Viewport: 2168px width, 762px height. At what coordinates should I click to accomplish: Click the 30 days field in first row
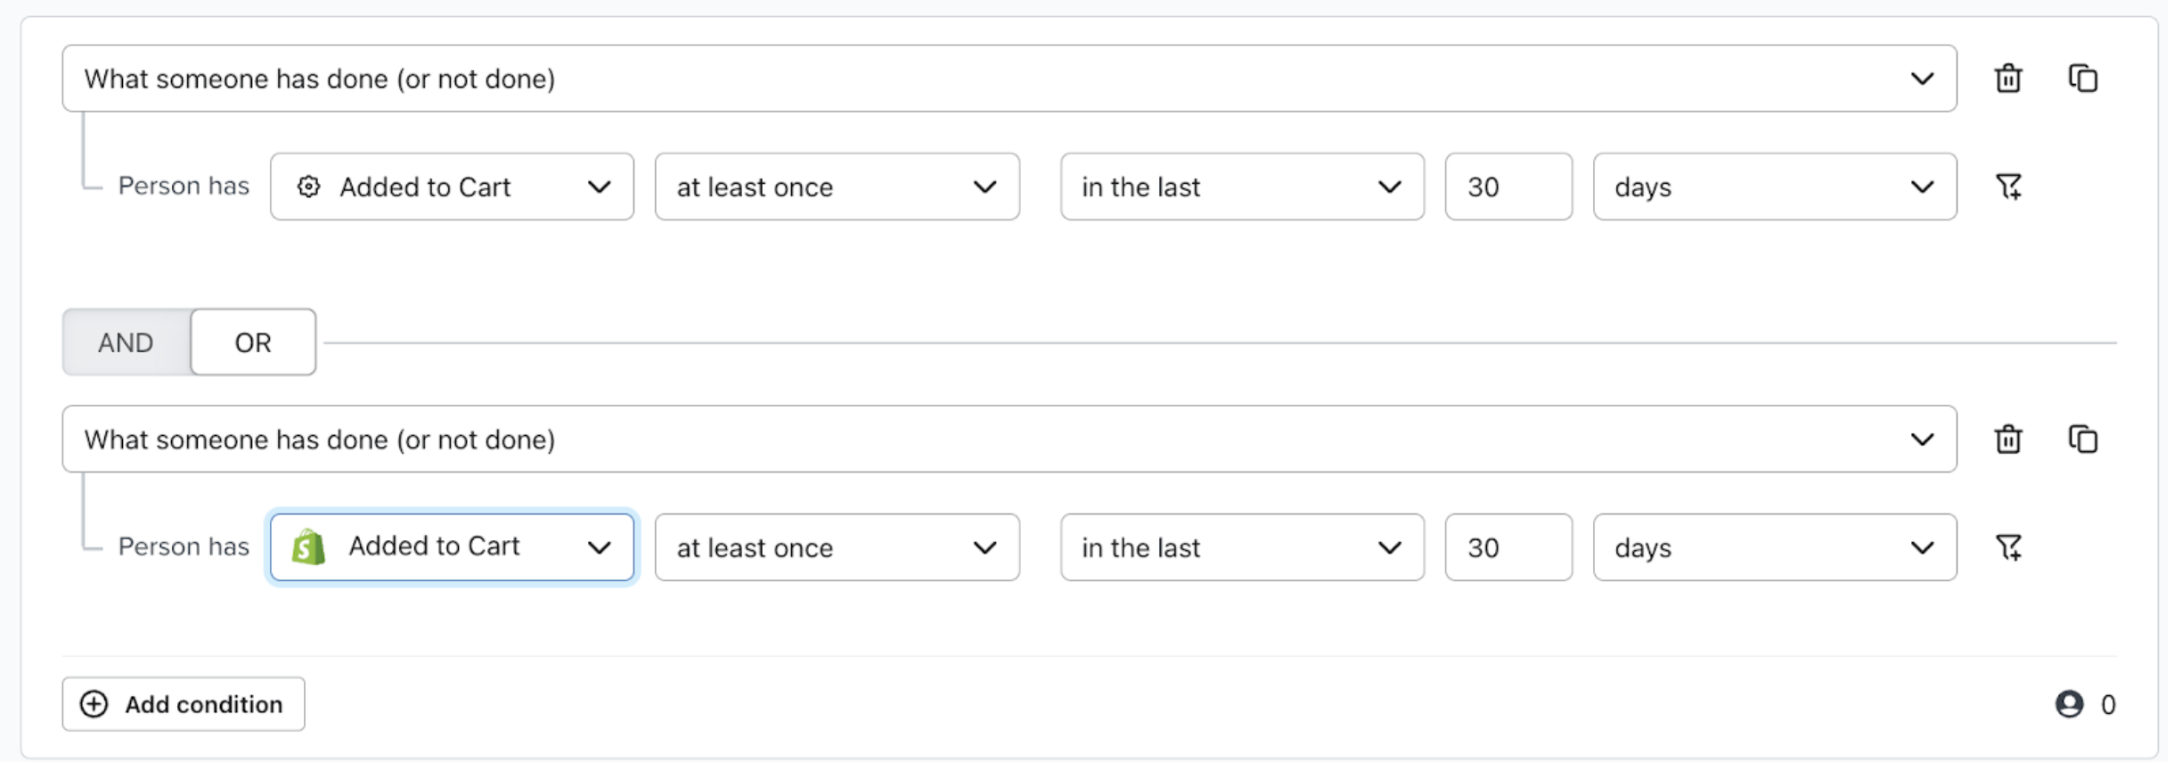point(1507,186)
